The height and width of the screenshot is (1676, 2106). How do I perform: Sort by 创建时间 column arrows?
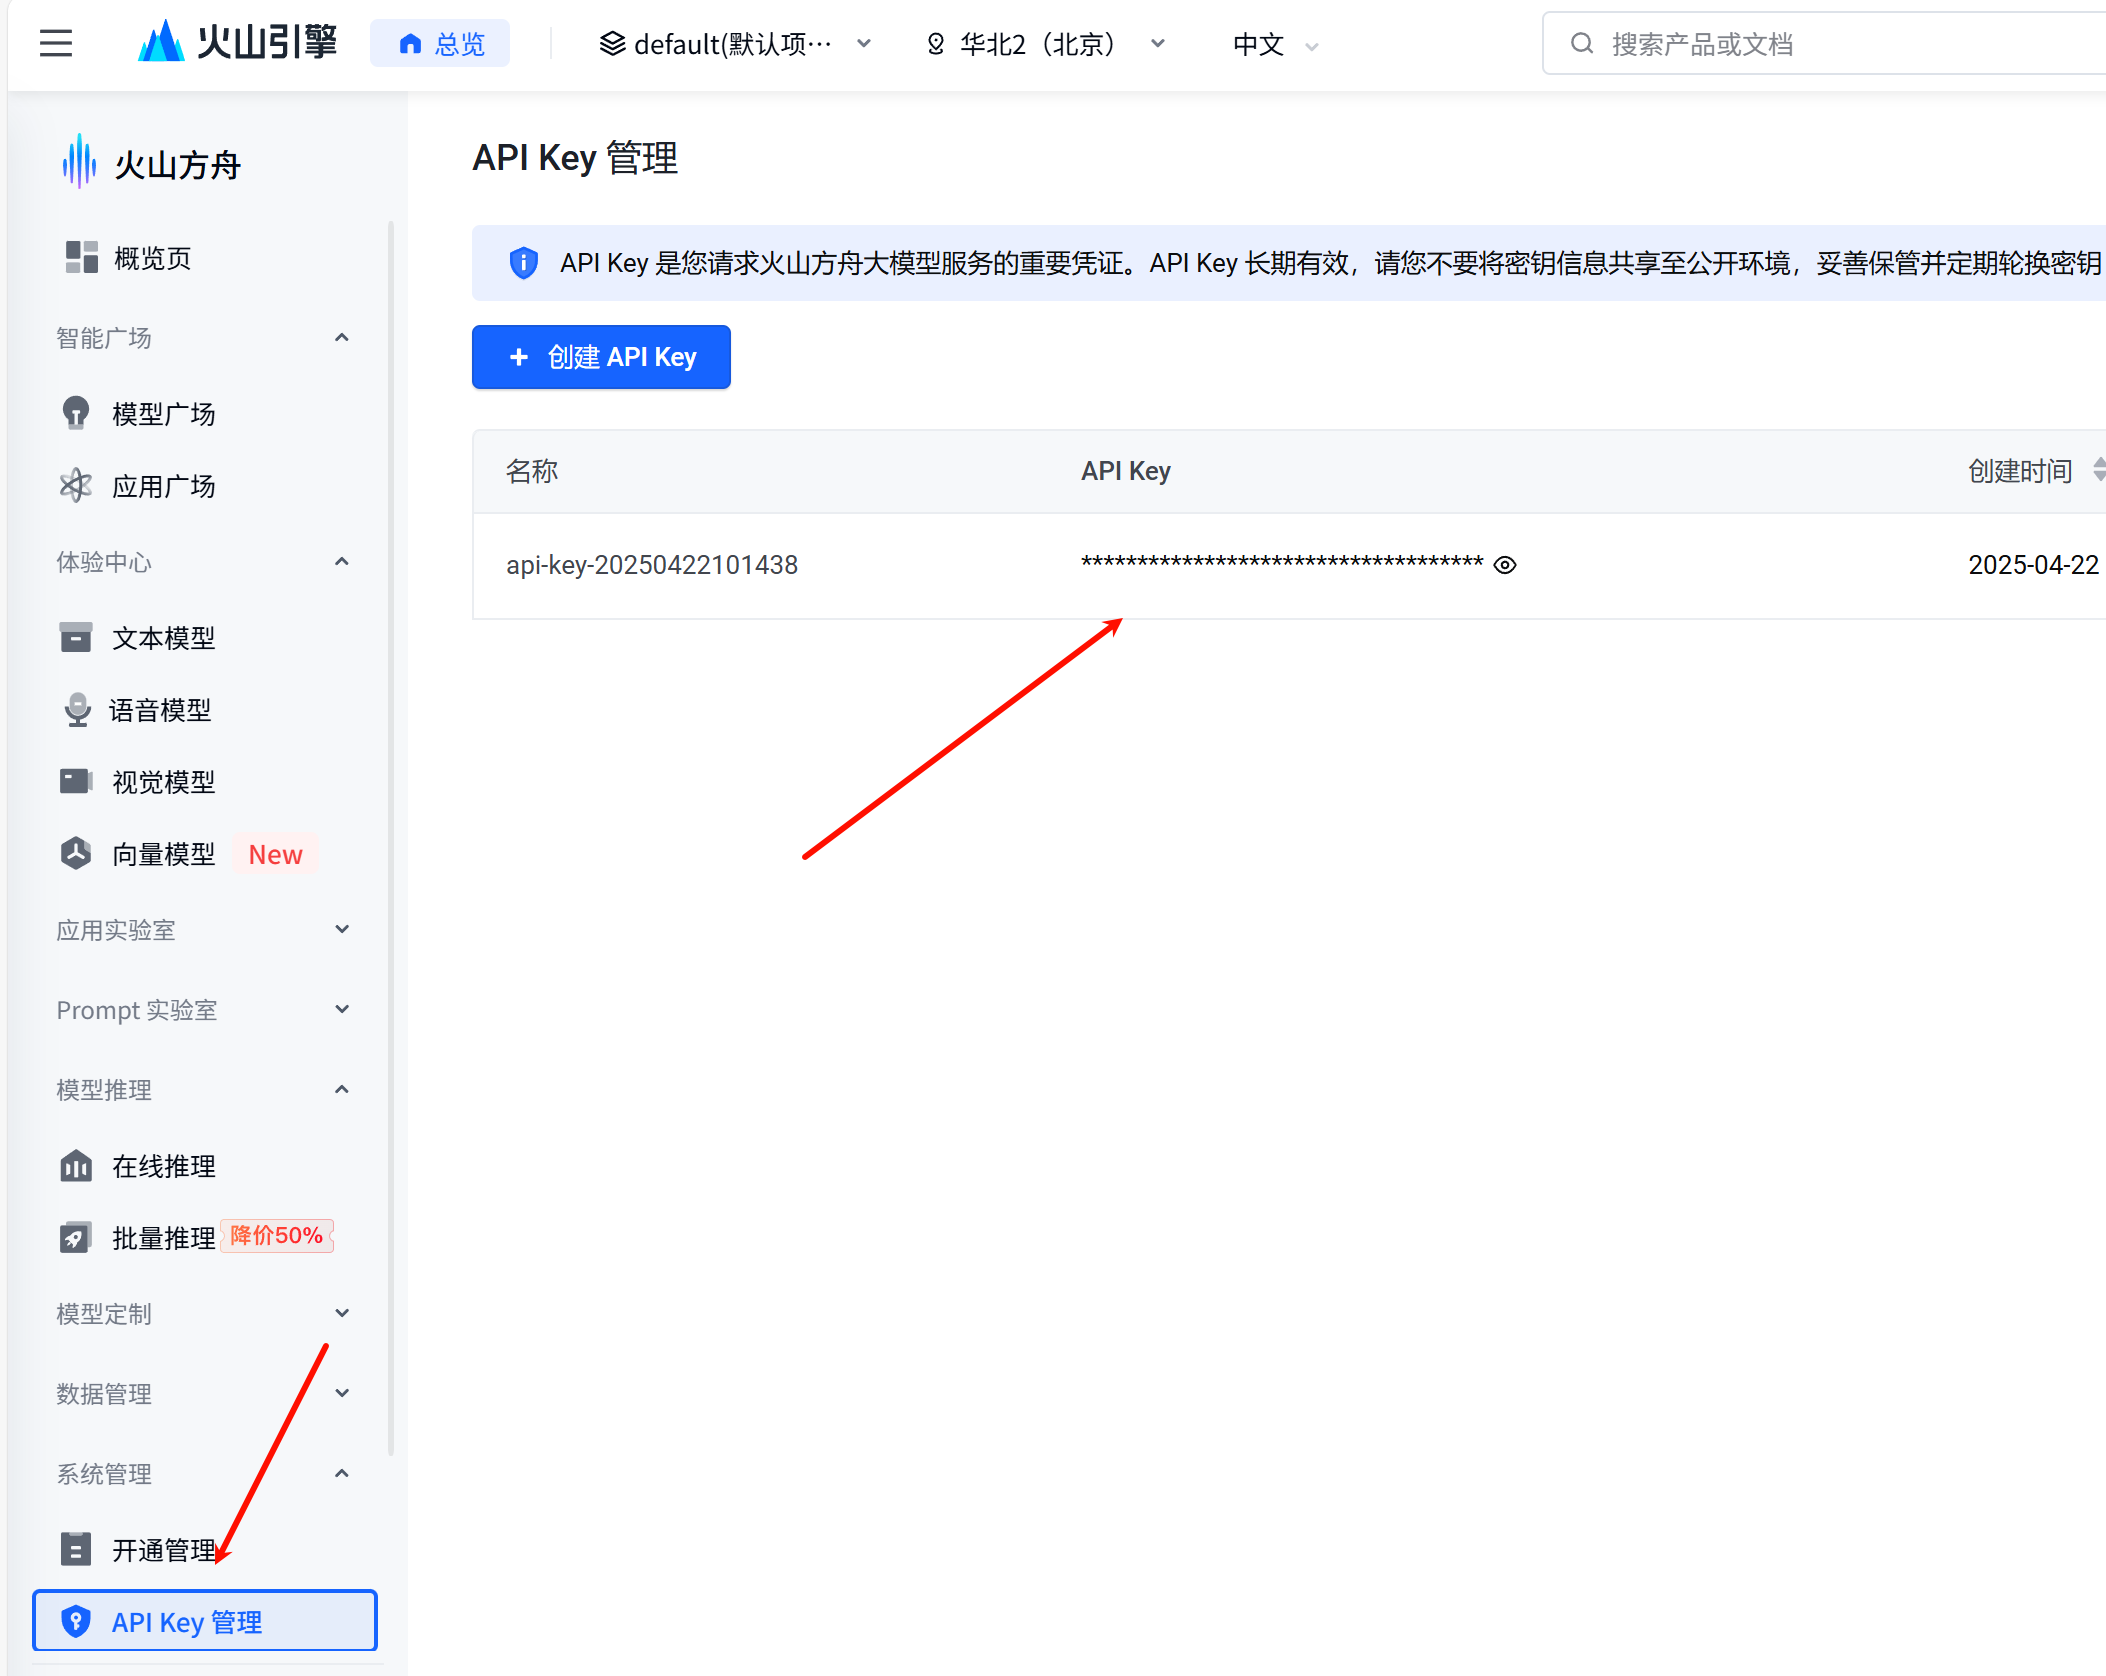click(2099, 470)
